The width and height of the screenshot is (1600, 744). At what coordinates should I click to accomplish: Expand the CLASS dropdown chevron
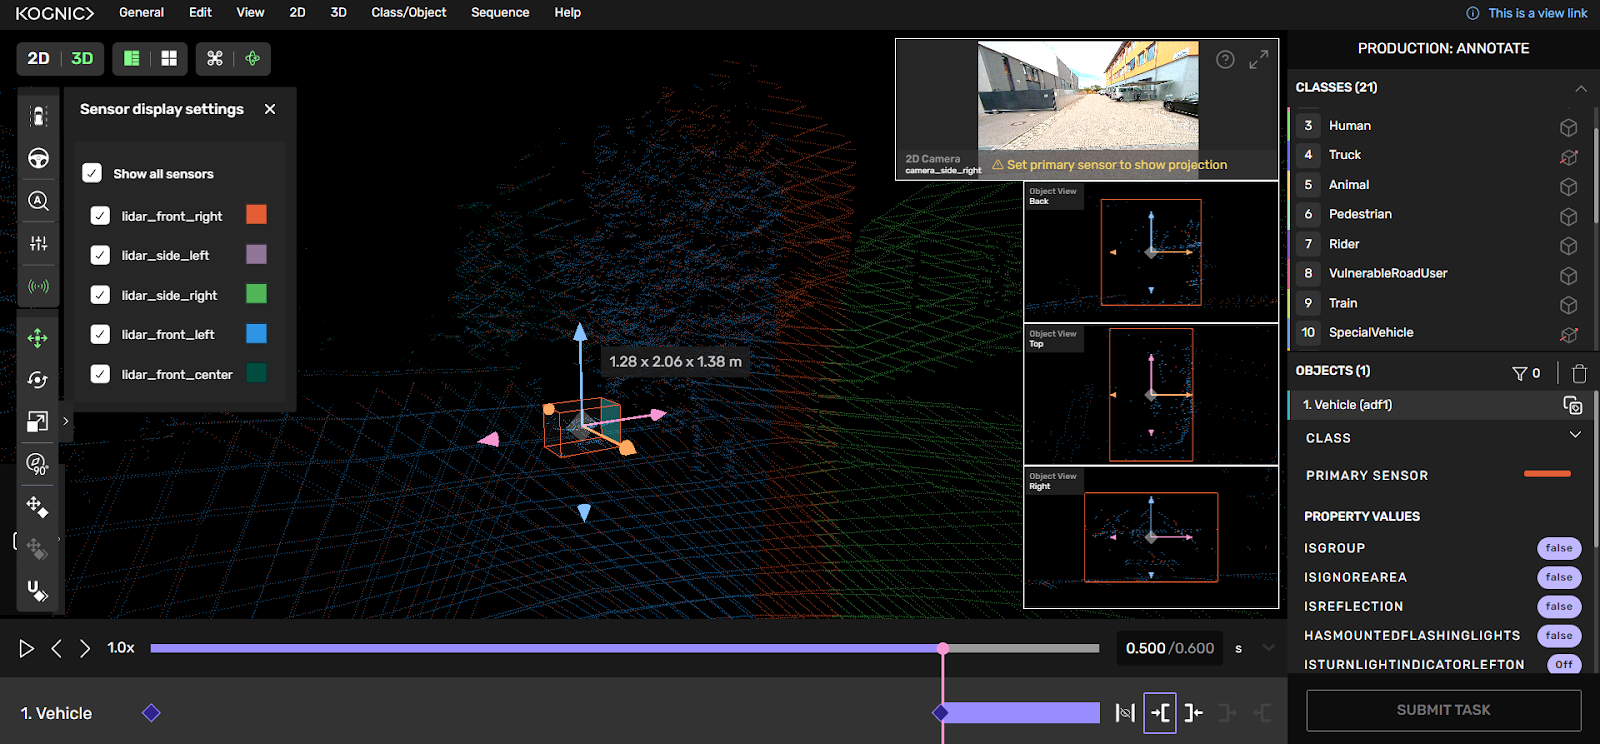1575,435
